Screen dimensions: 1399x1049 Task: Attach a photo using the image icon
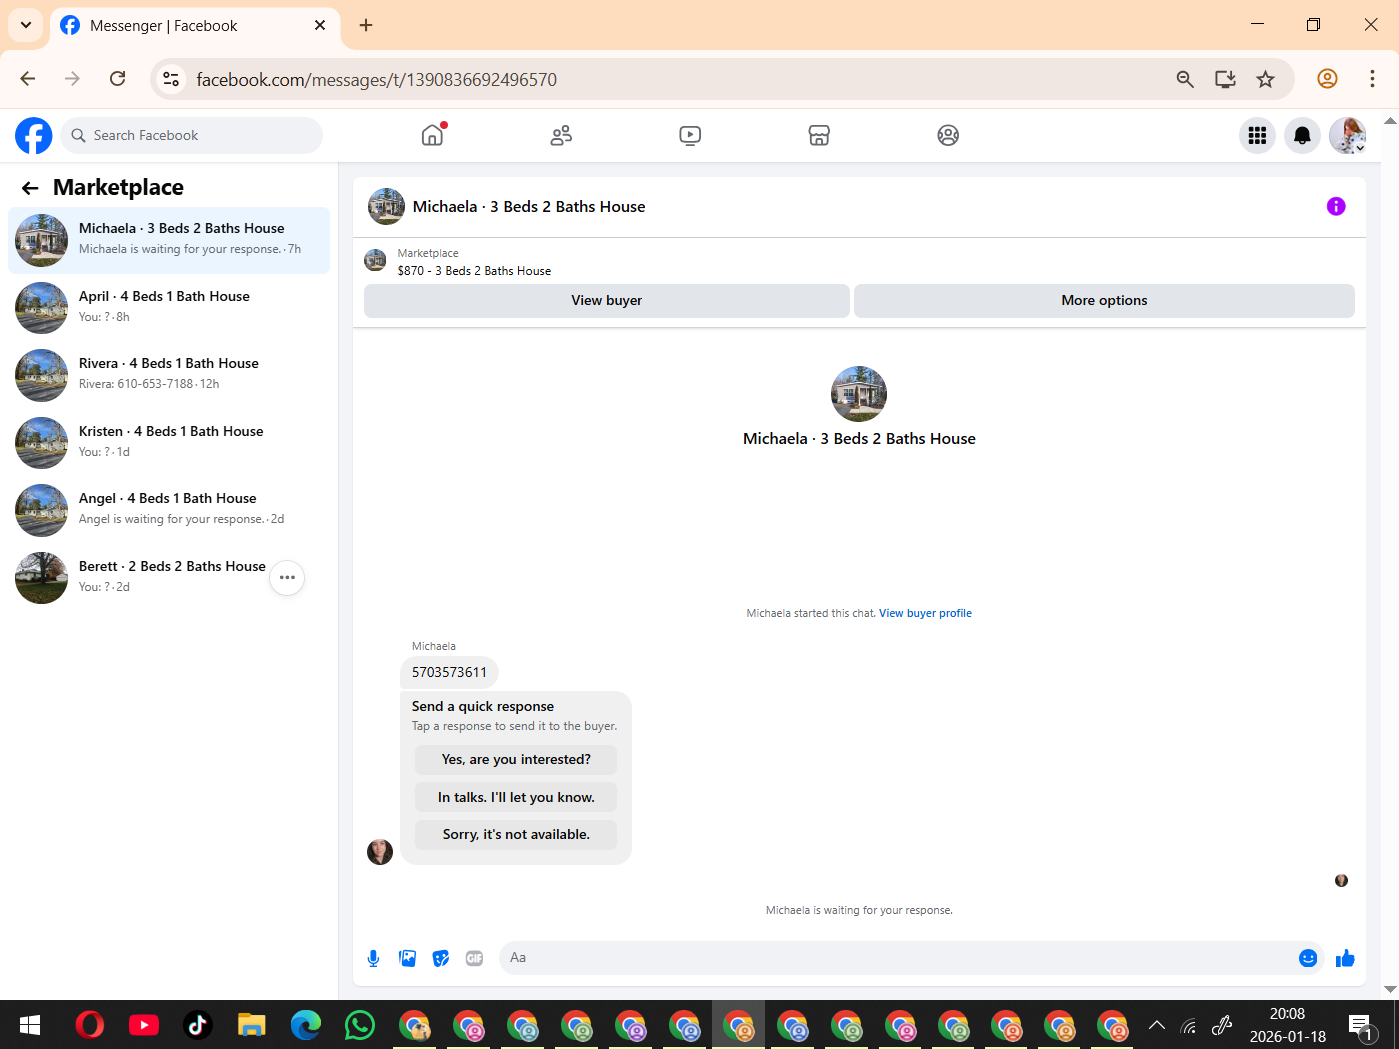point(407,958)
